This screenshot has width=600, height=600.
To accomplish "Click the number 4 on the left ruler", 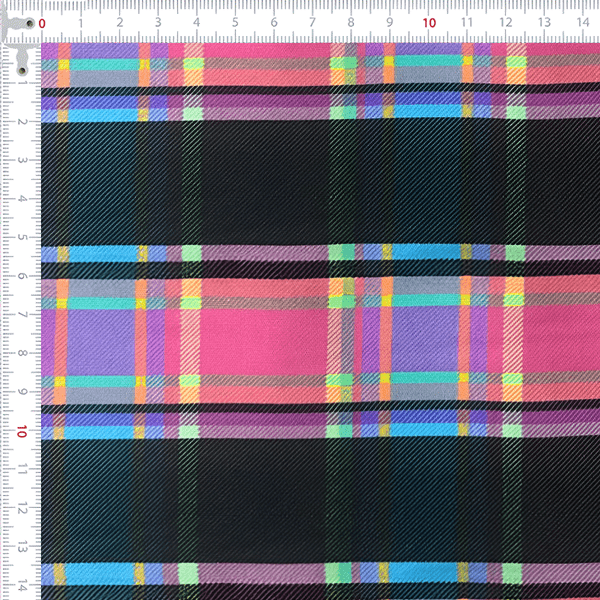I will 22,199.
